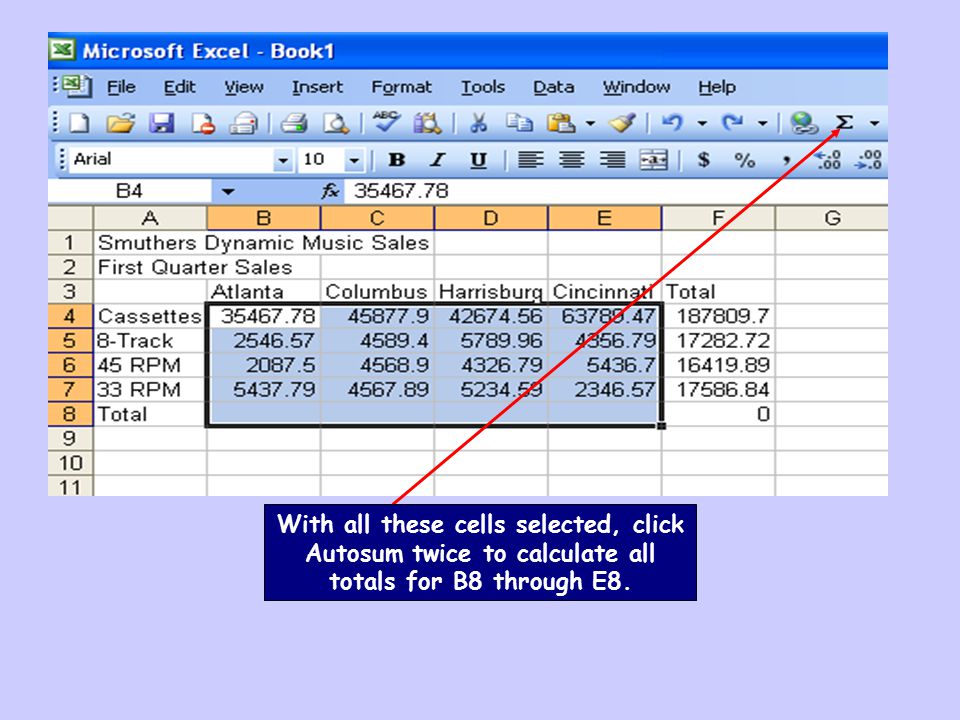Open the File menu

121,87
